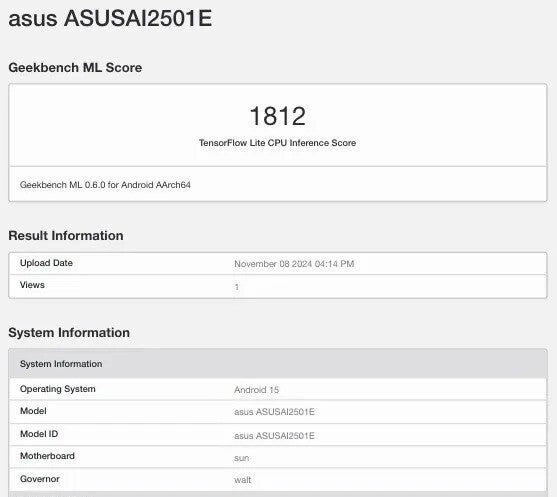The height and width of the screenshot is (497, 557).
Task: Select the Views count value 1
Action: point(237,287)
